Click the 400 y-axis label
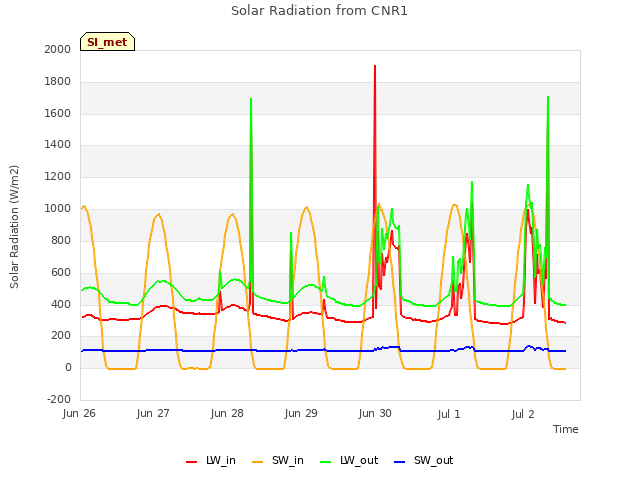Image resolution: width=640 pixels, height=480 pixels. coord(61,304)
